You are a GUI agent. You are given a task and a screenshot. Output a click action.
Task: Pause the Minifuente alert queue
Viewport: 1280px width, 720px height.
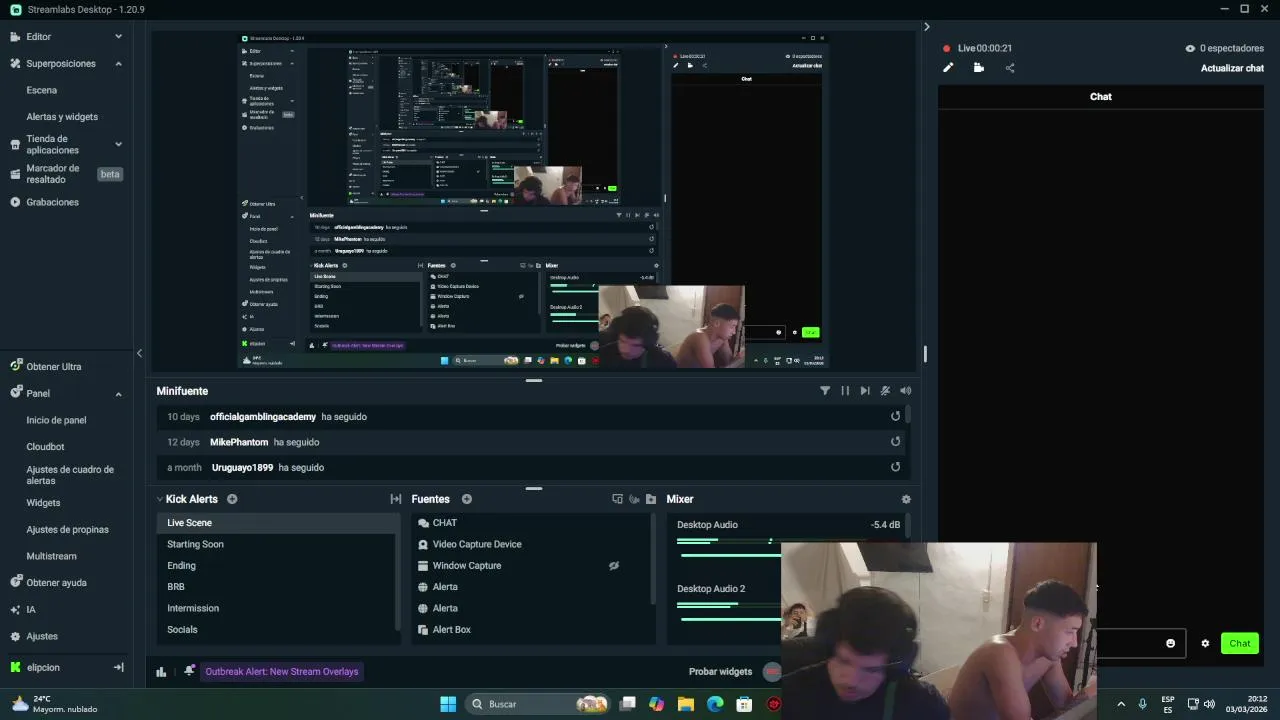tap(845, 391)
